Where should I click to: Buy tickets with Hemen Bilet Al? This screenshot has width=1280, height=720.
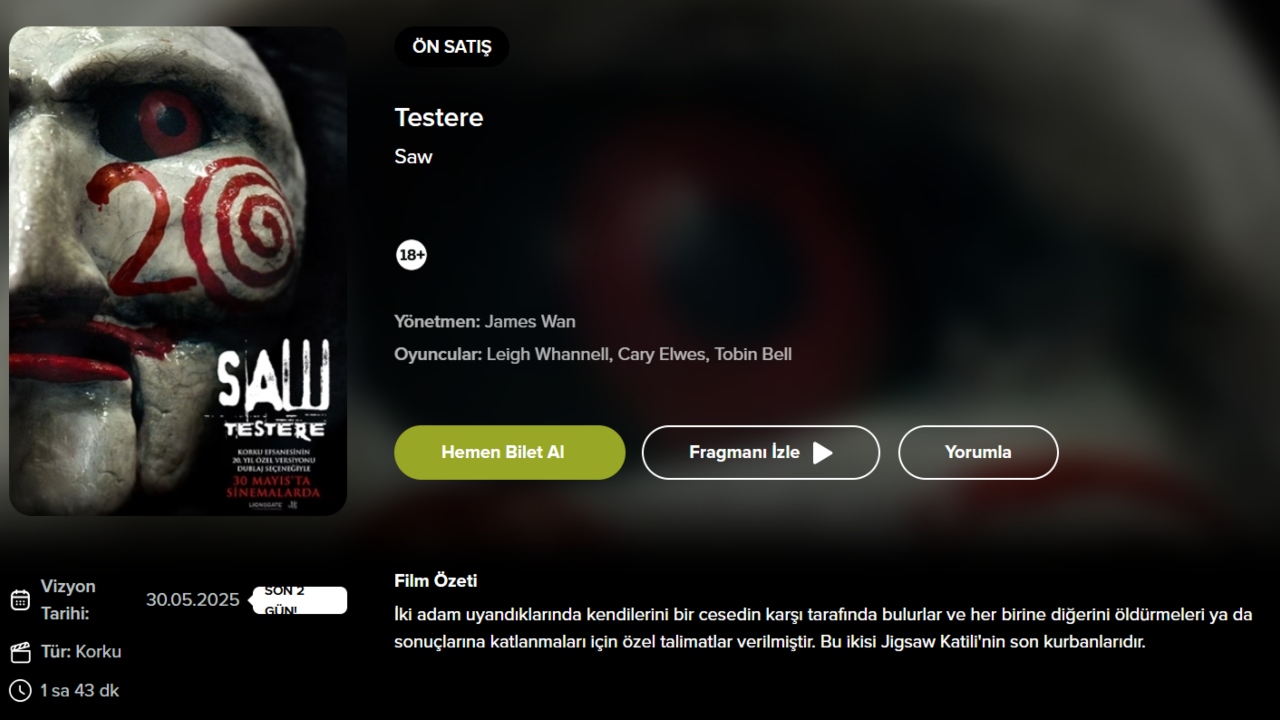click(x=510, y=452)
